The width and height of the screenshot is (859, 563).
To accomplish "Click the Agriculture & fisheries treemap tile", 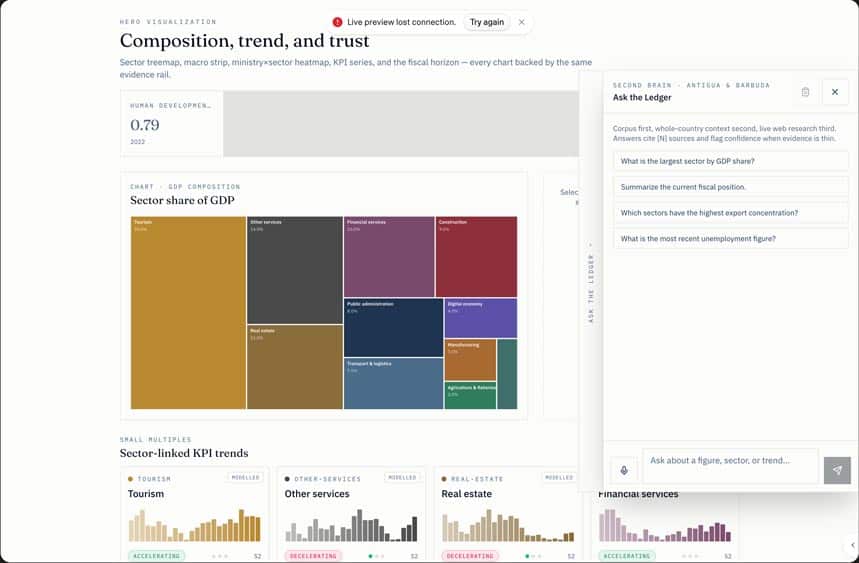I will [x=470, y=395].
